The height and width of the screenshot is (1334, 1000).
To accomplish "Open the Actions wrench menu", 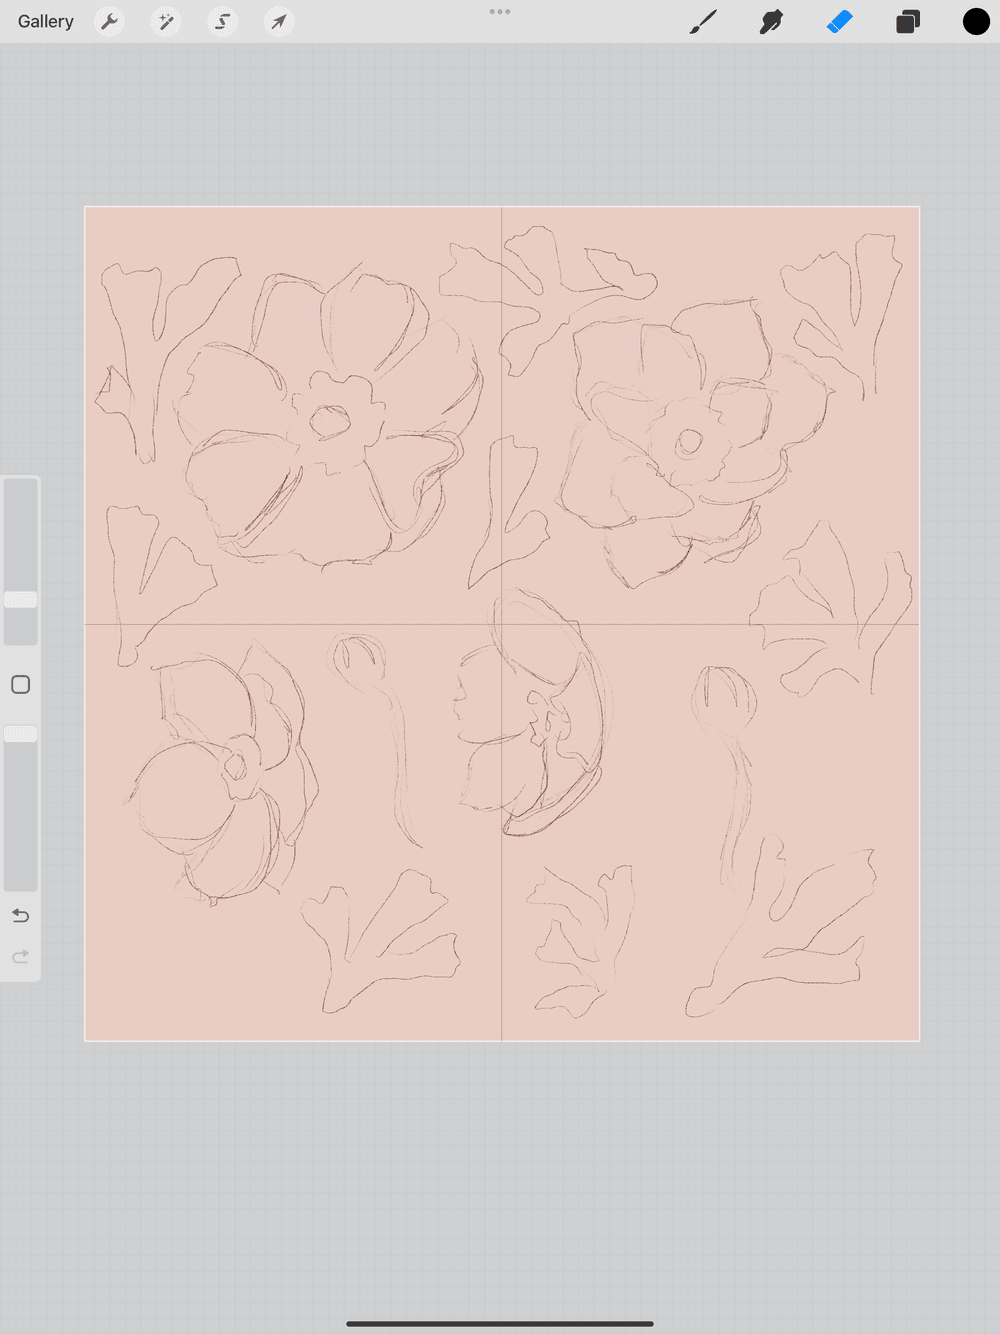I will coord(110,21).
